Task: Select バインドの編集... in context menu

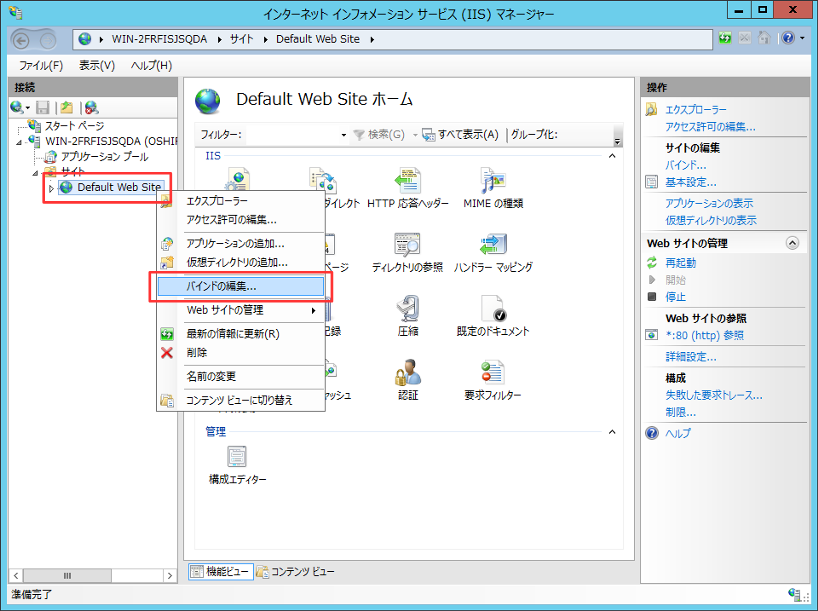Action: tap(241, 286)
